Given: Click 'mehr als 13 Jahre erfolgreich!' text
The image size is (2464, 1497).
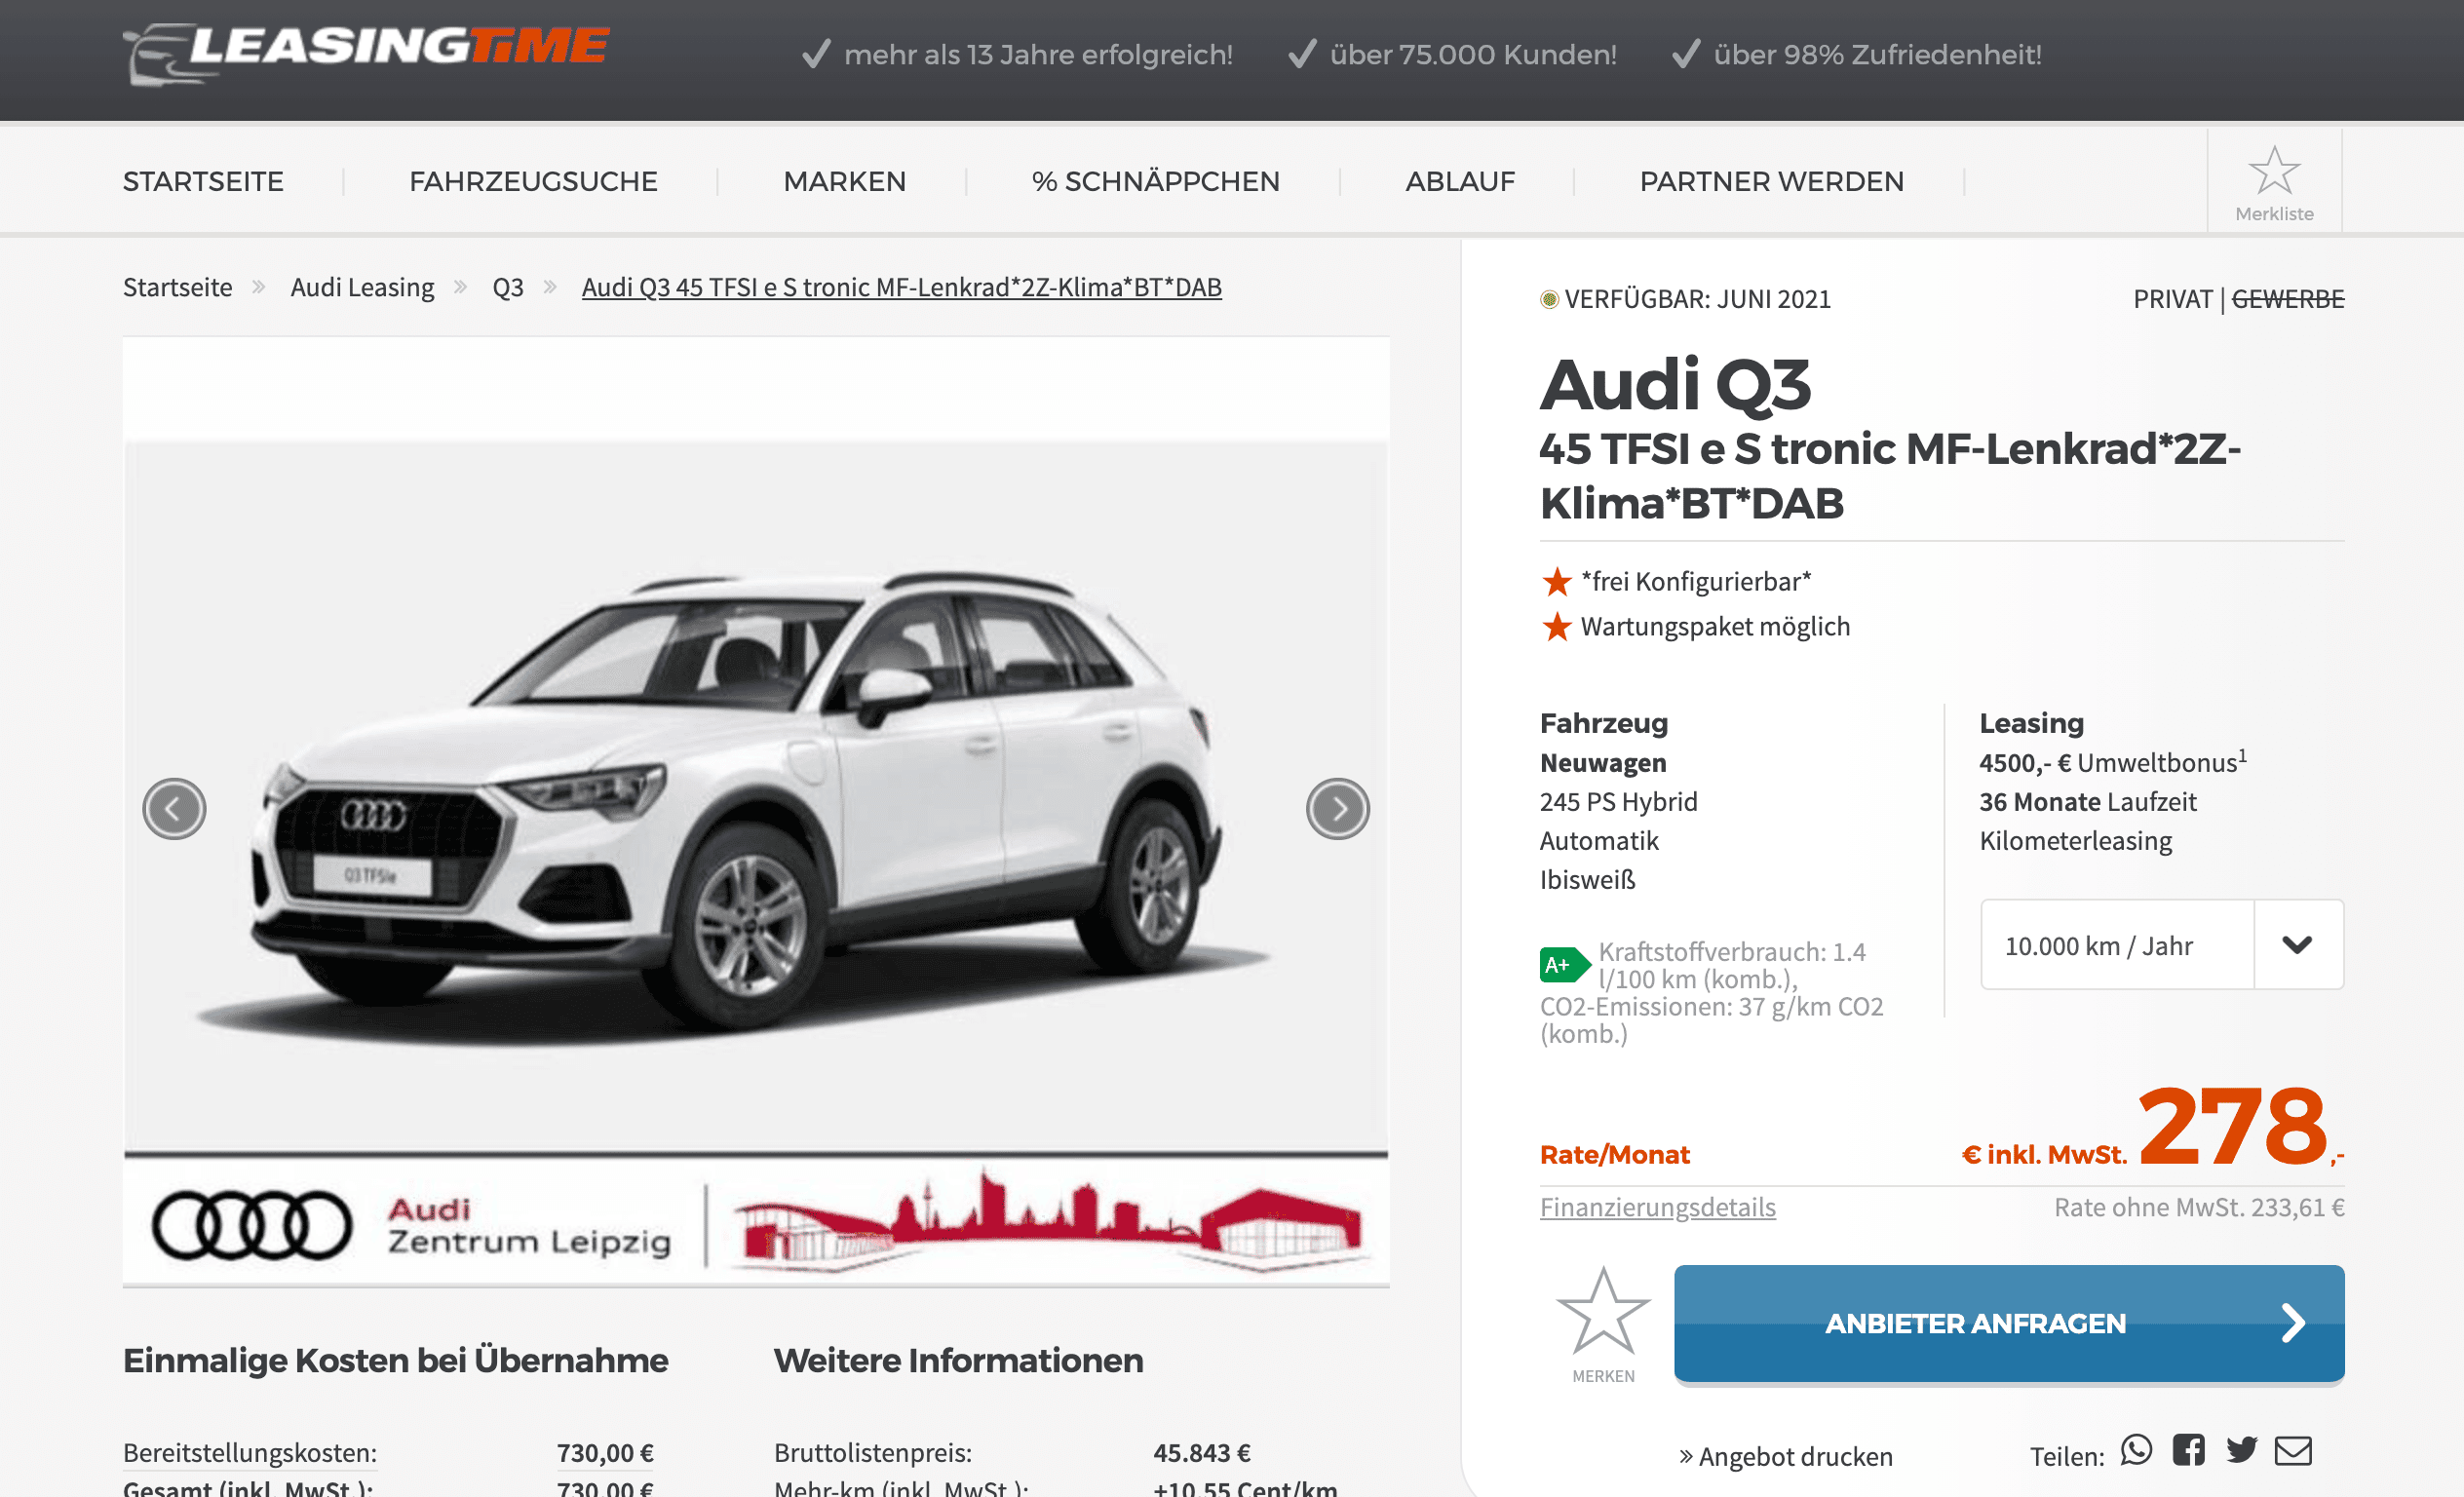Looking at the screenshot, I should coord(1038,54).
